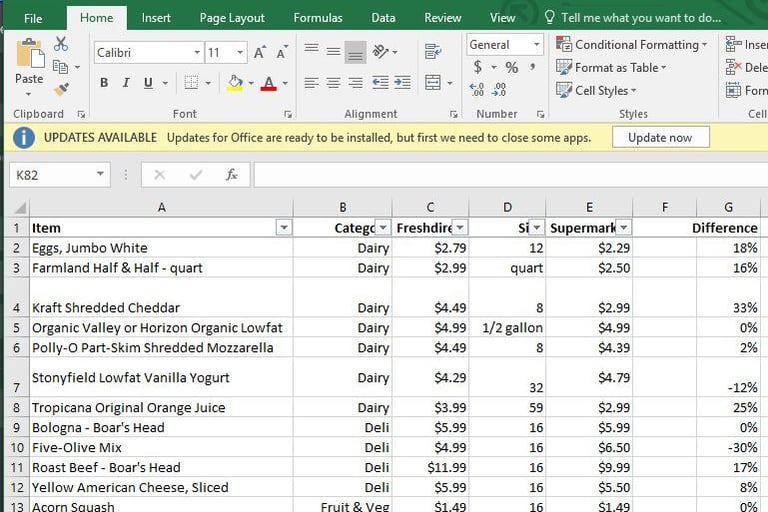Click Format as Table
The image size is (768, 512).
coord(611,68)
